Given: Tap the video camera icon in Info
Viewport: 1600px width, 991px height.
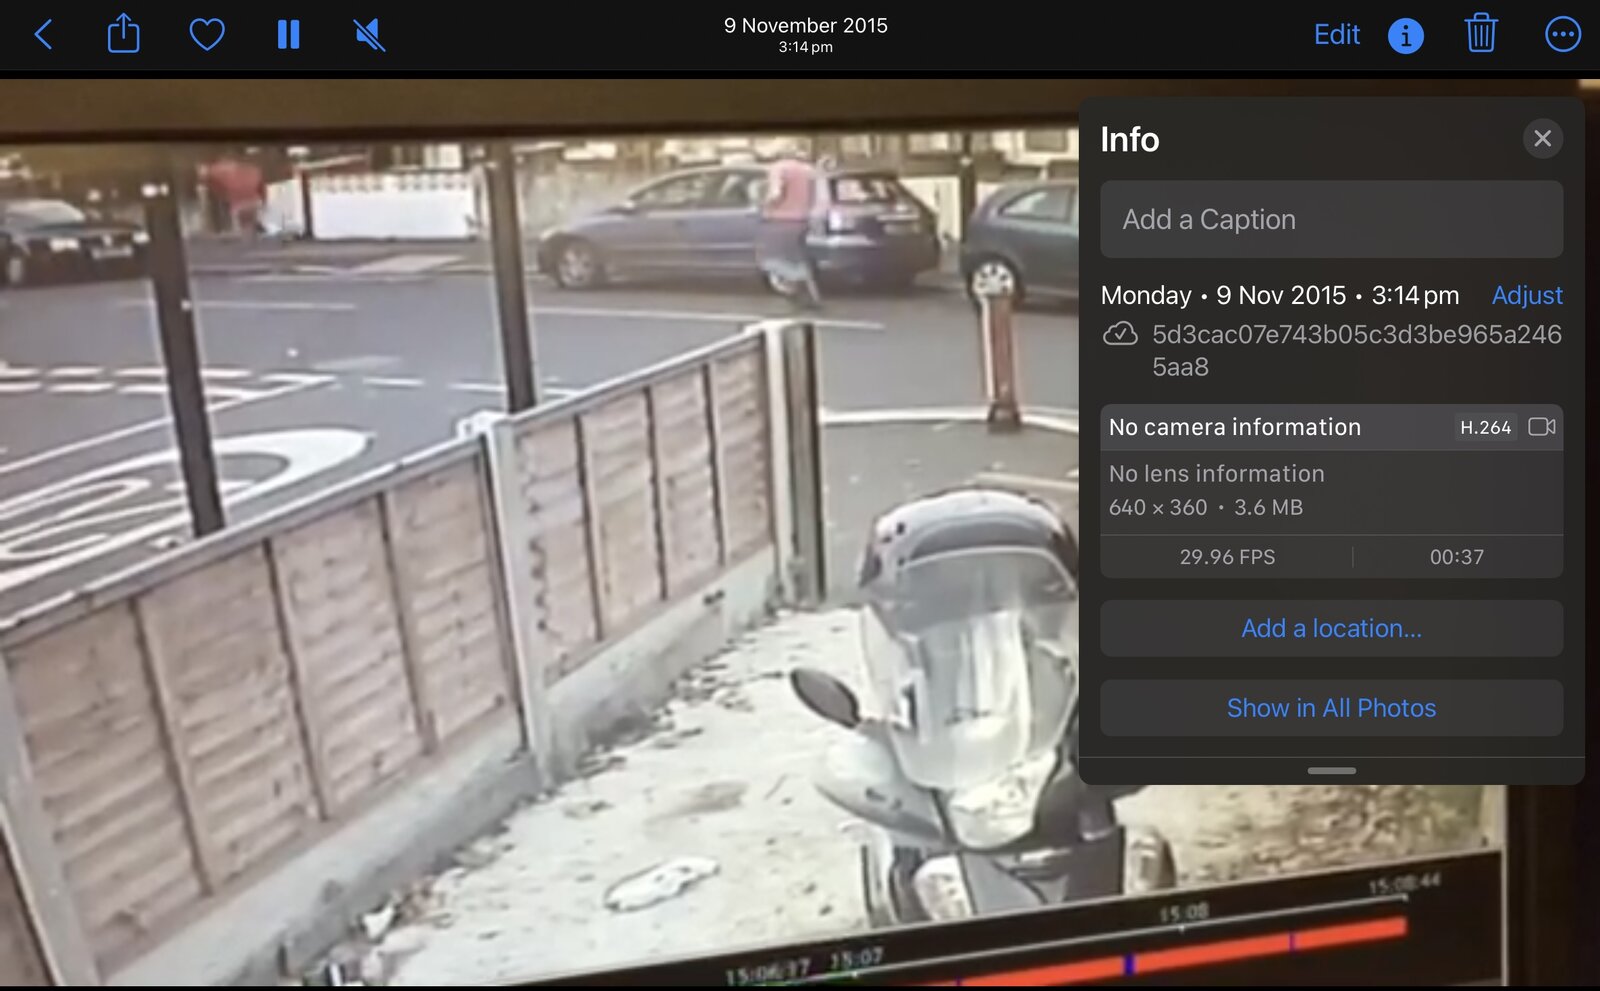Looking at the screenshot, I should tap(1541, 427).
